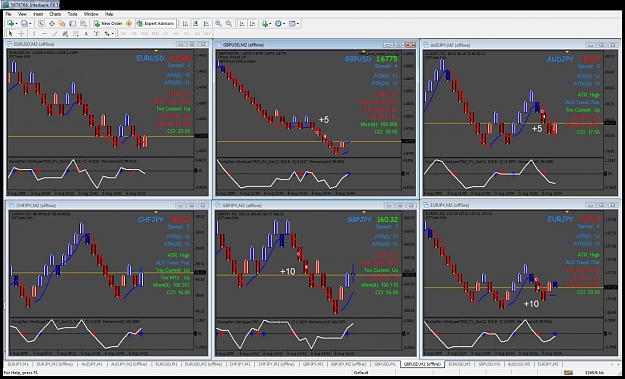Click the Default profile status bar entry
Screen dimensions: 625x379
pos(361,373)
